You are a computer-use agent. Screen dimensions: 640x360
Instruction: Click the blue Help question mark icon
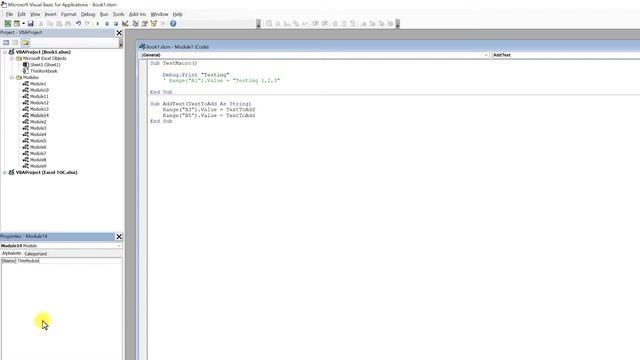[x=173, y=24]
